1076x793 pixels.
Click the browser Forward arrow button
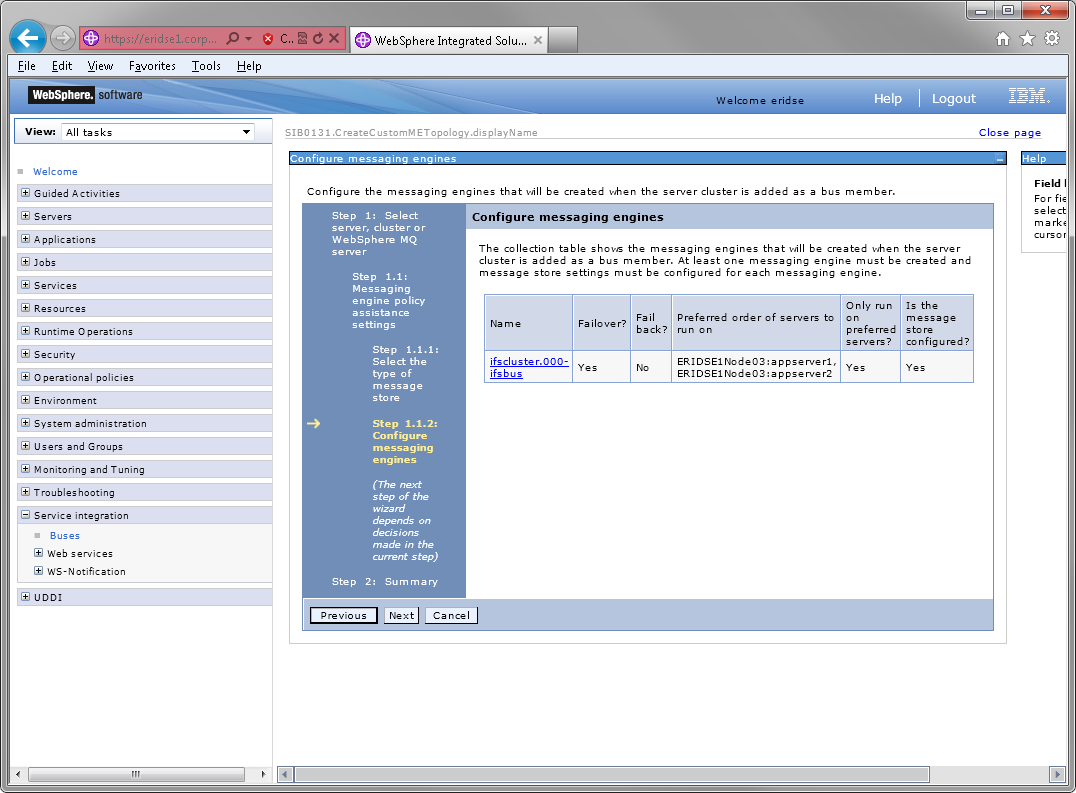pyautogui.click(x=63, y=38)
